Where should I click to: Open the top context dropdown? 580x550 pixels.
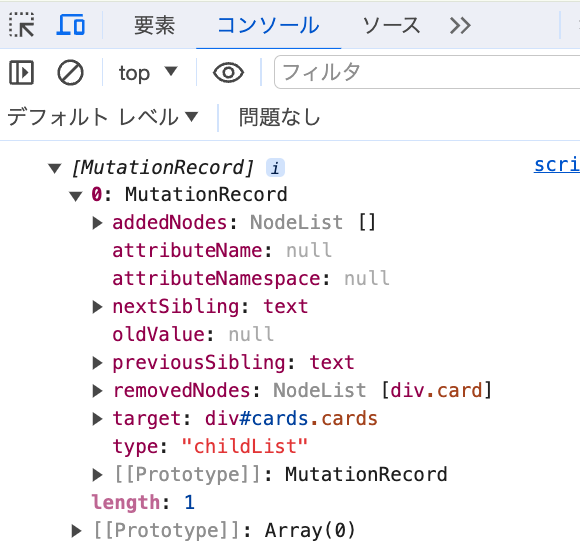coord(148,72)
